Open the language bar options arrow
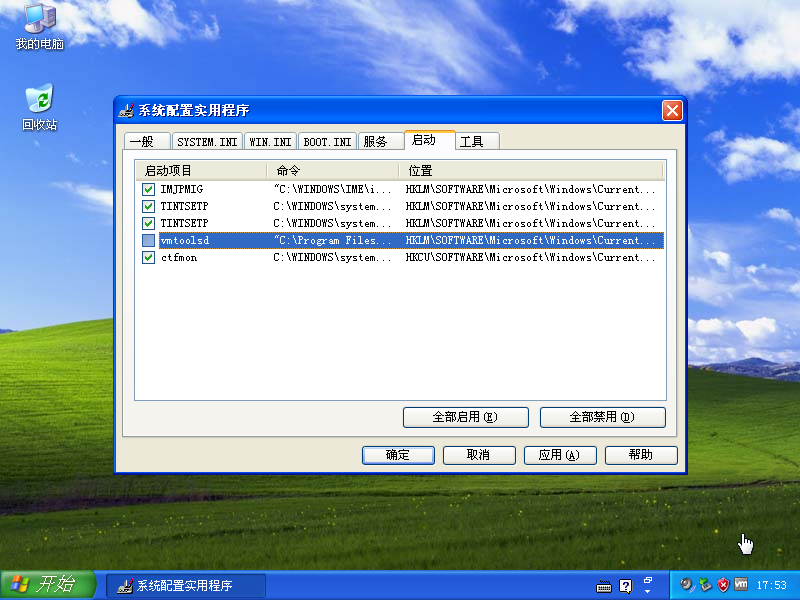 648,591
